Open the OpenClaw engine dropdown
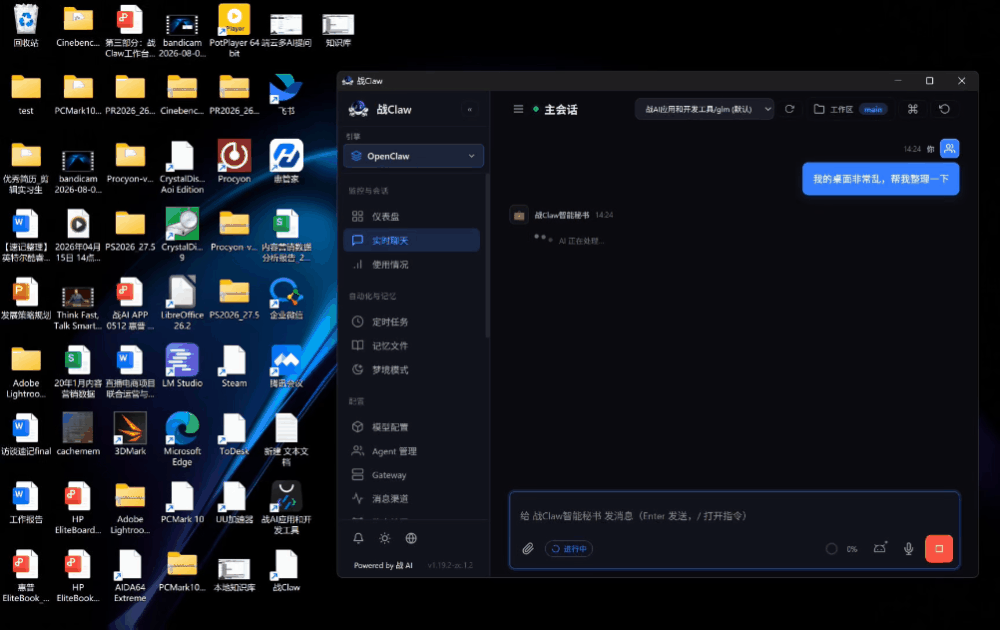This screenshot has height=630, width=1000. (413, 156)
